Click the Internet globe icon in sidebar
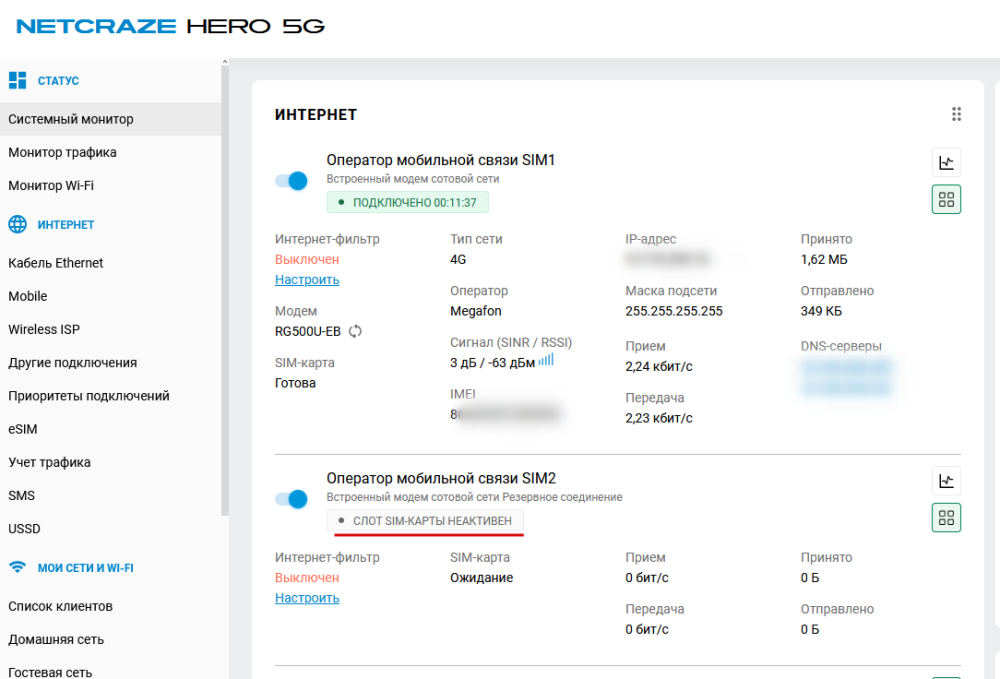This screenshot has height=679, width=1000. (17, 225)
